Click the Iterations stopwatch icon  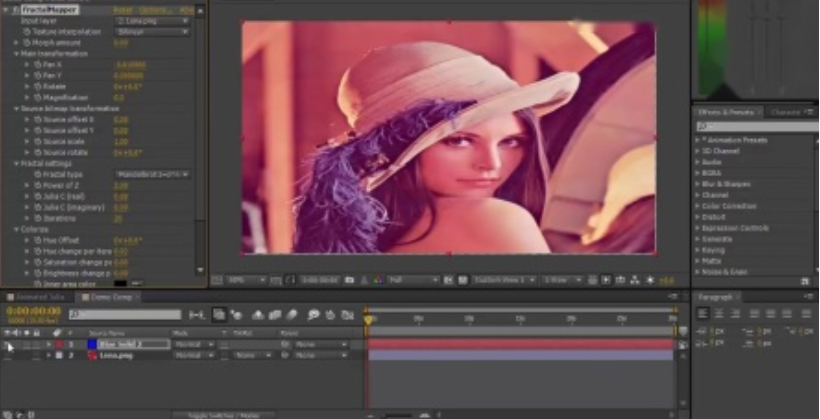[38, 218]
